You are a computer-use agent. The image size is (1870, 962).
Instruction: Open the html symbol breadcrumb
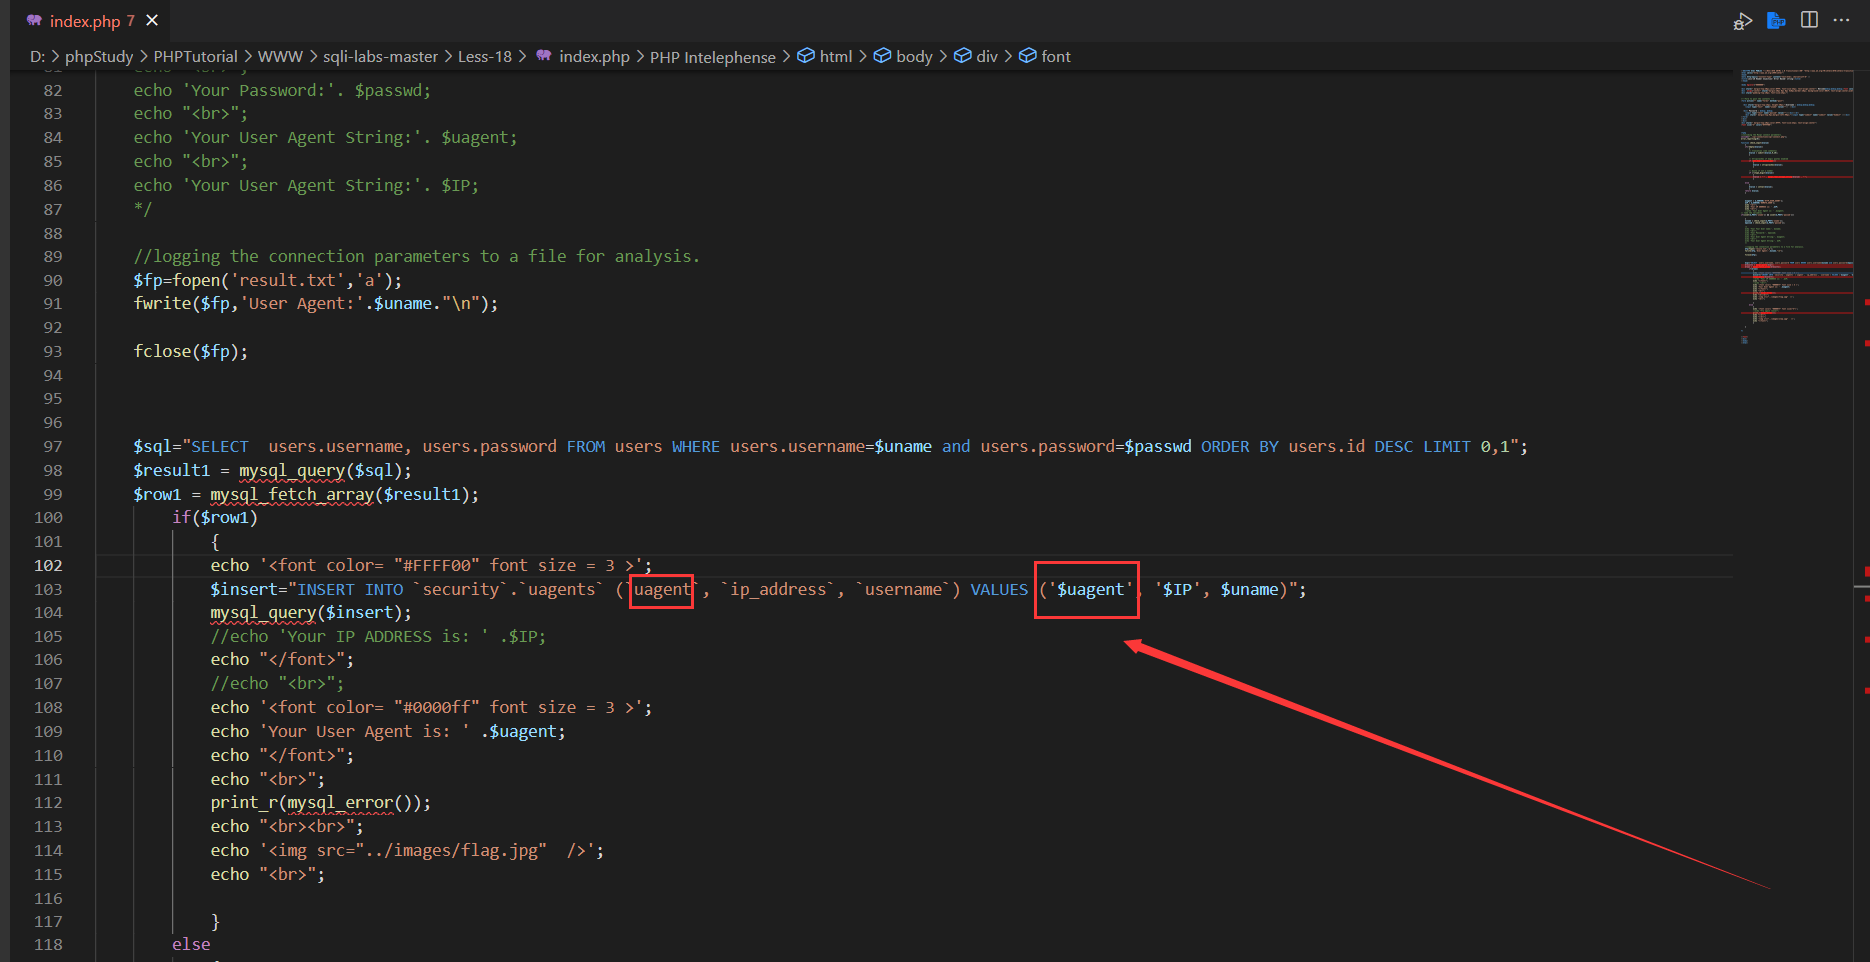(x=825, y=57)
